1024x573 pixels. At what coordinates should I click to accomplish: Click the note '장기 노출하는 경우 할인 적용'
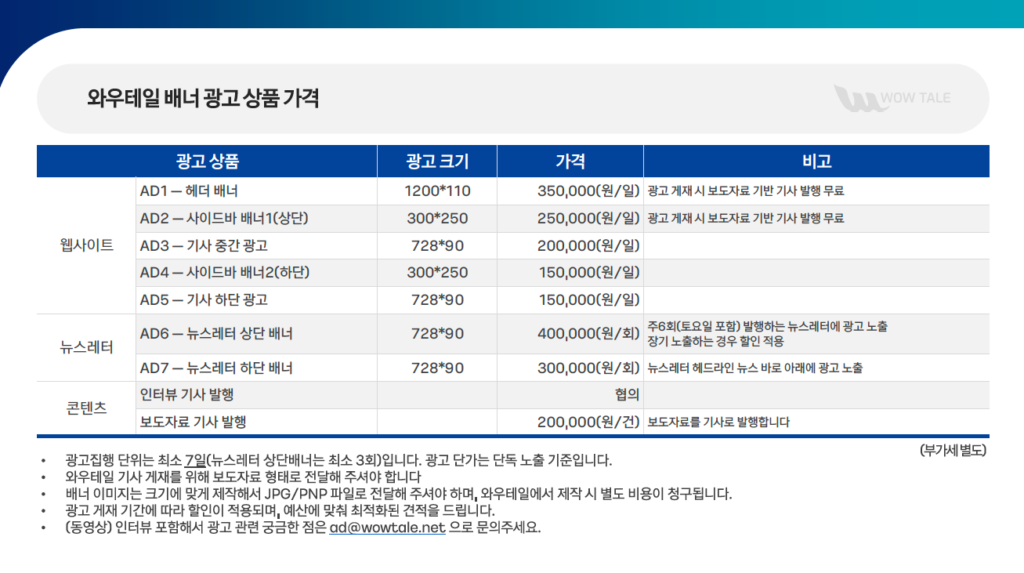[x=715, y=341]
